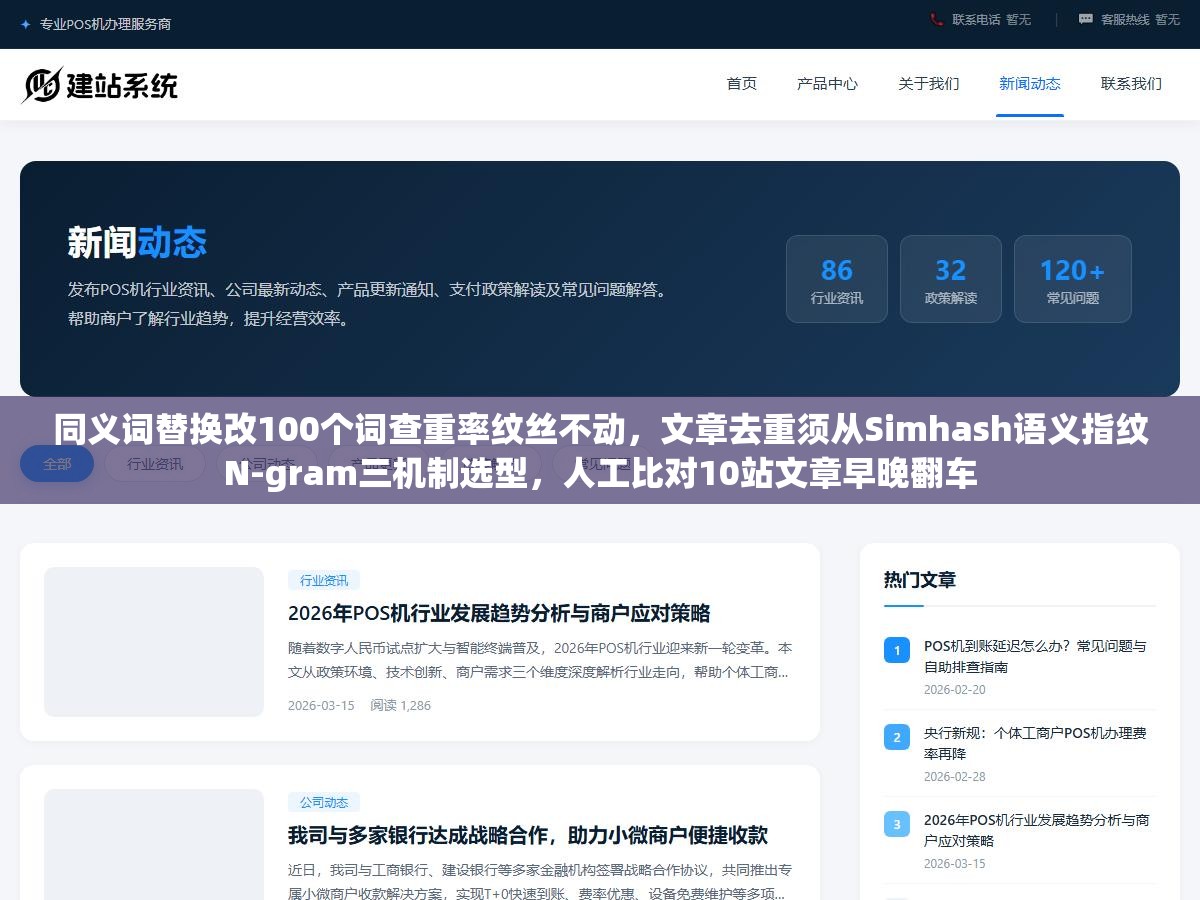Viewport: 1200px width, 900px height.
Task: Click thumbnail of the 战略合作 article
Action: 154,845
